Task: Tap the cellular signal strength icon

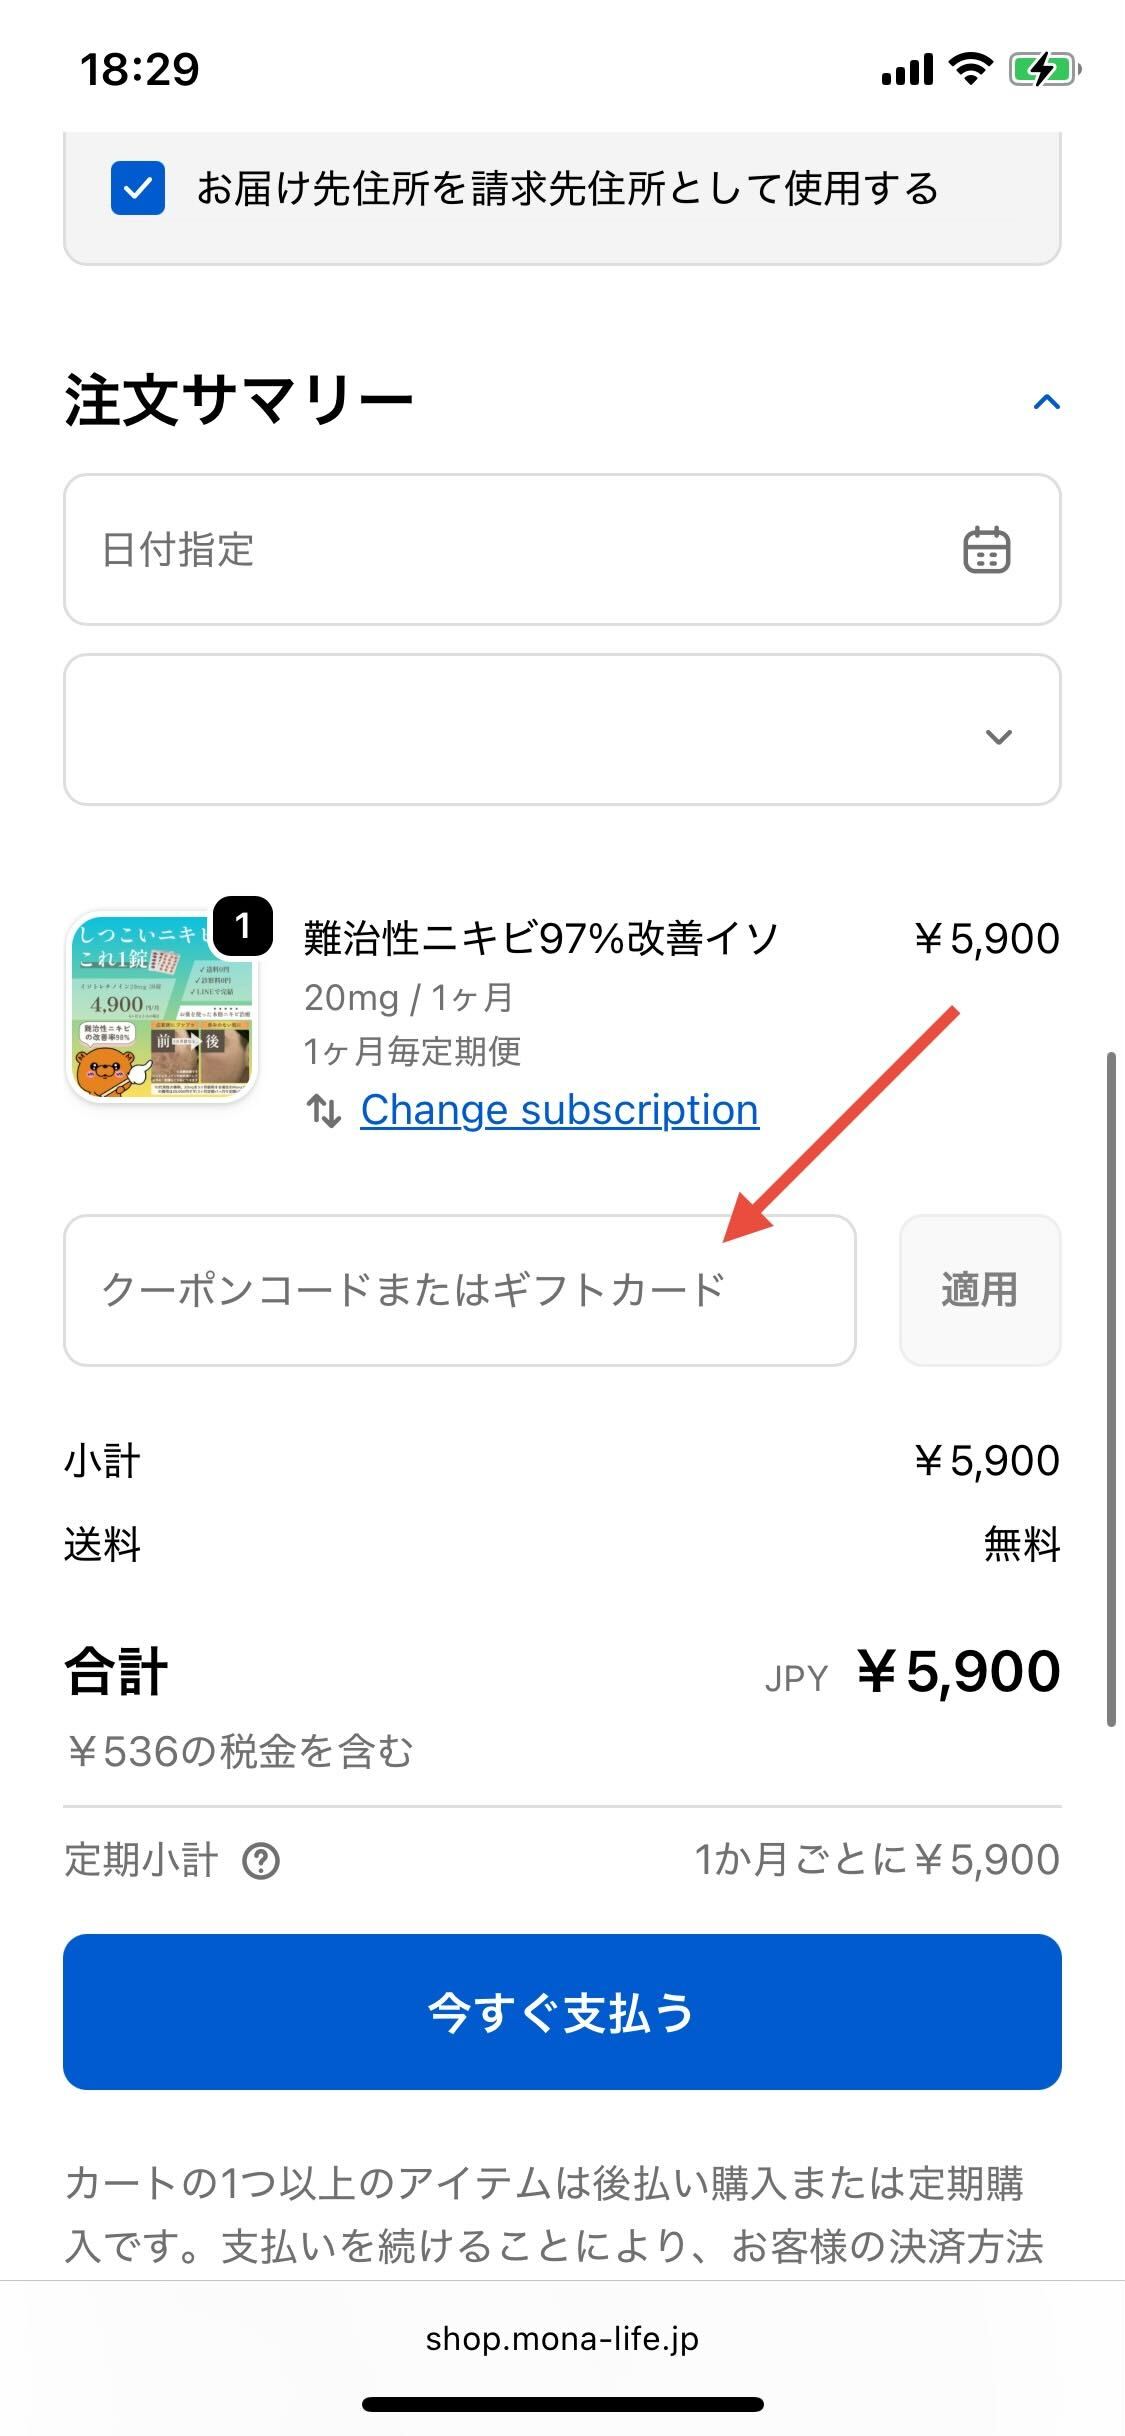Action: pos(907,70)
